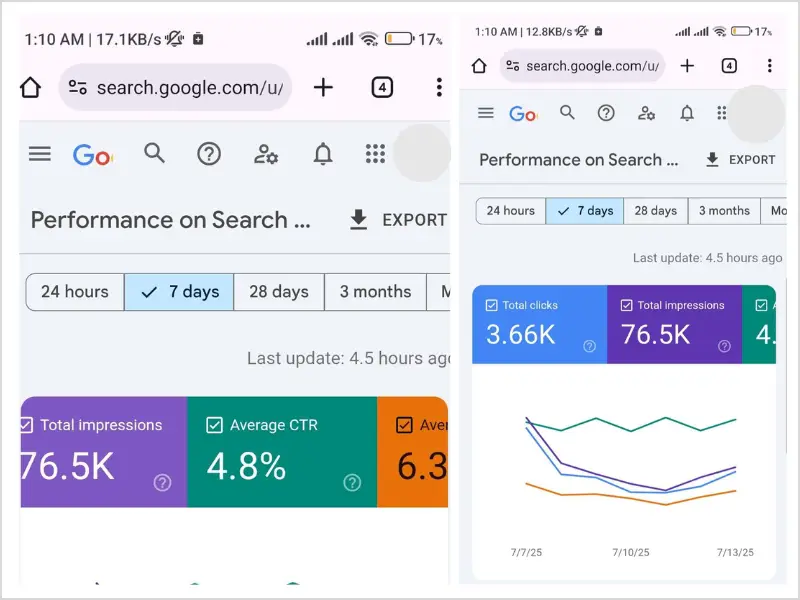Click Google logo in right Search Console
This screenshot has height=600, width=800.
523,113
